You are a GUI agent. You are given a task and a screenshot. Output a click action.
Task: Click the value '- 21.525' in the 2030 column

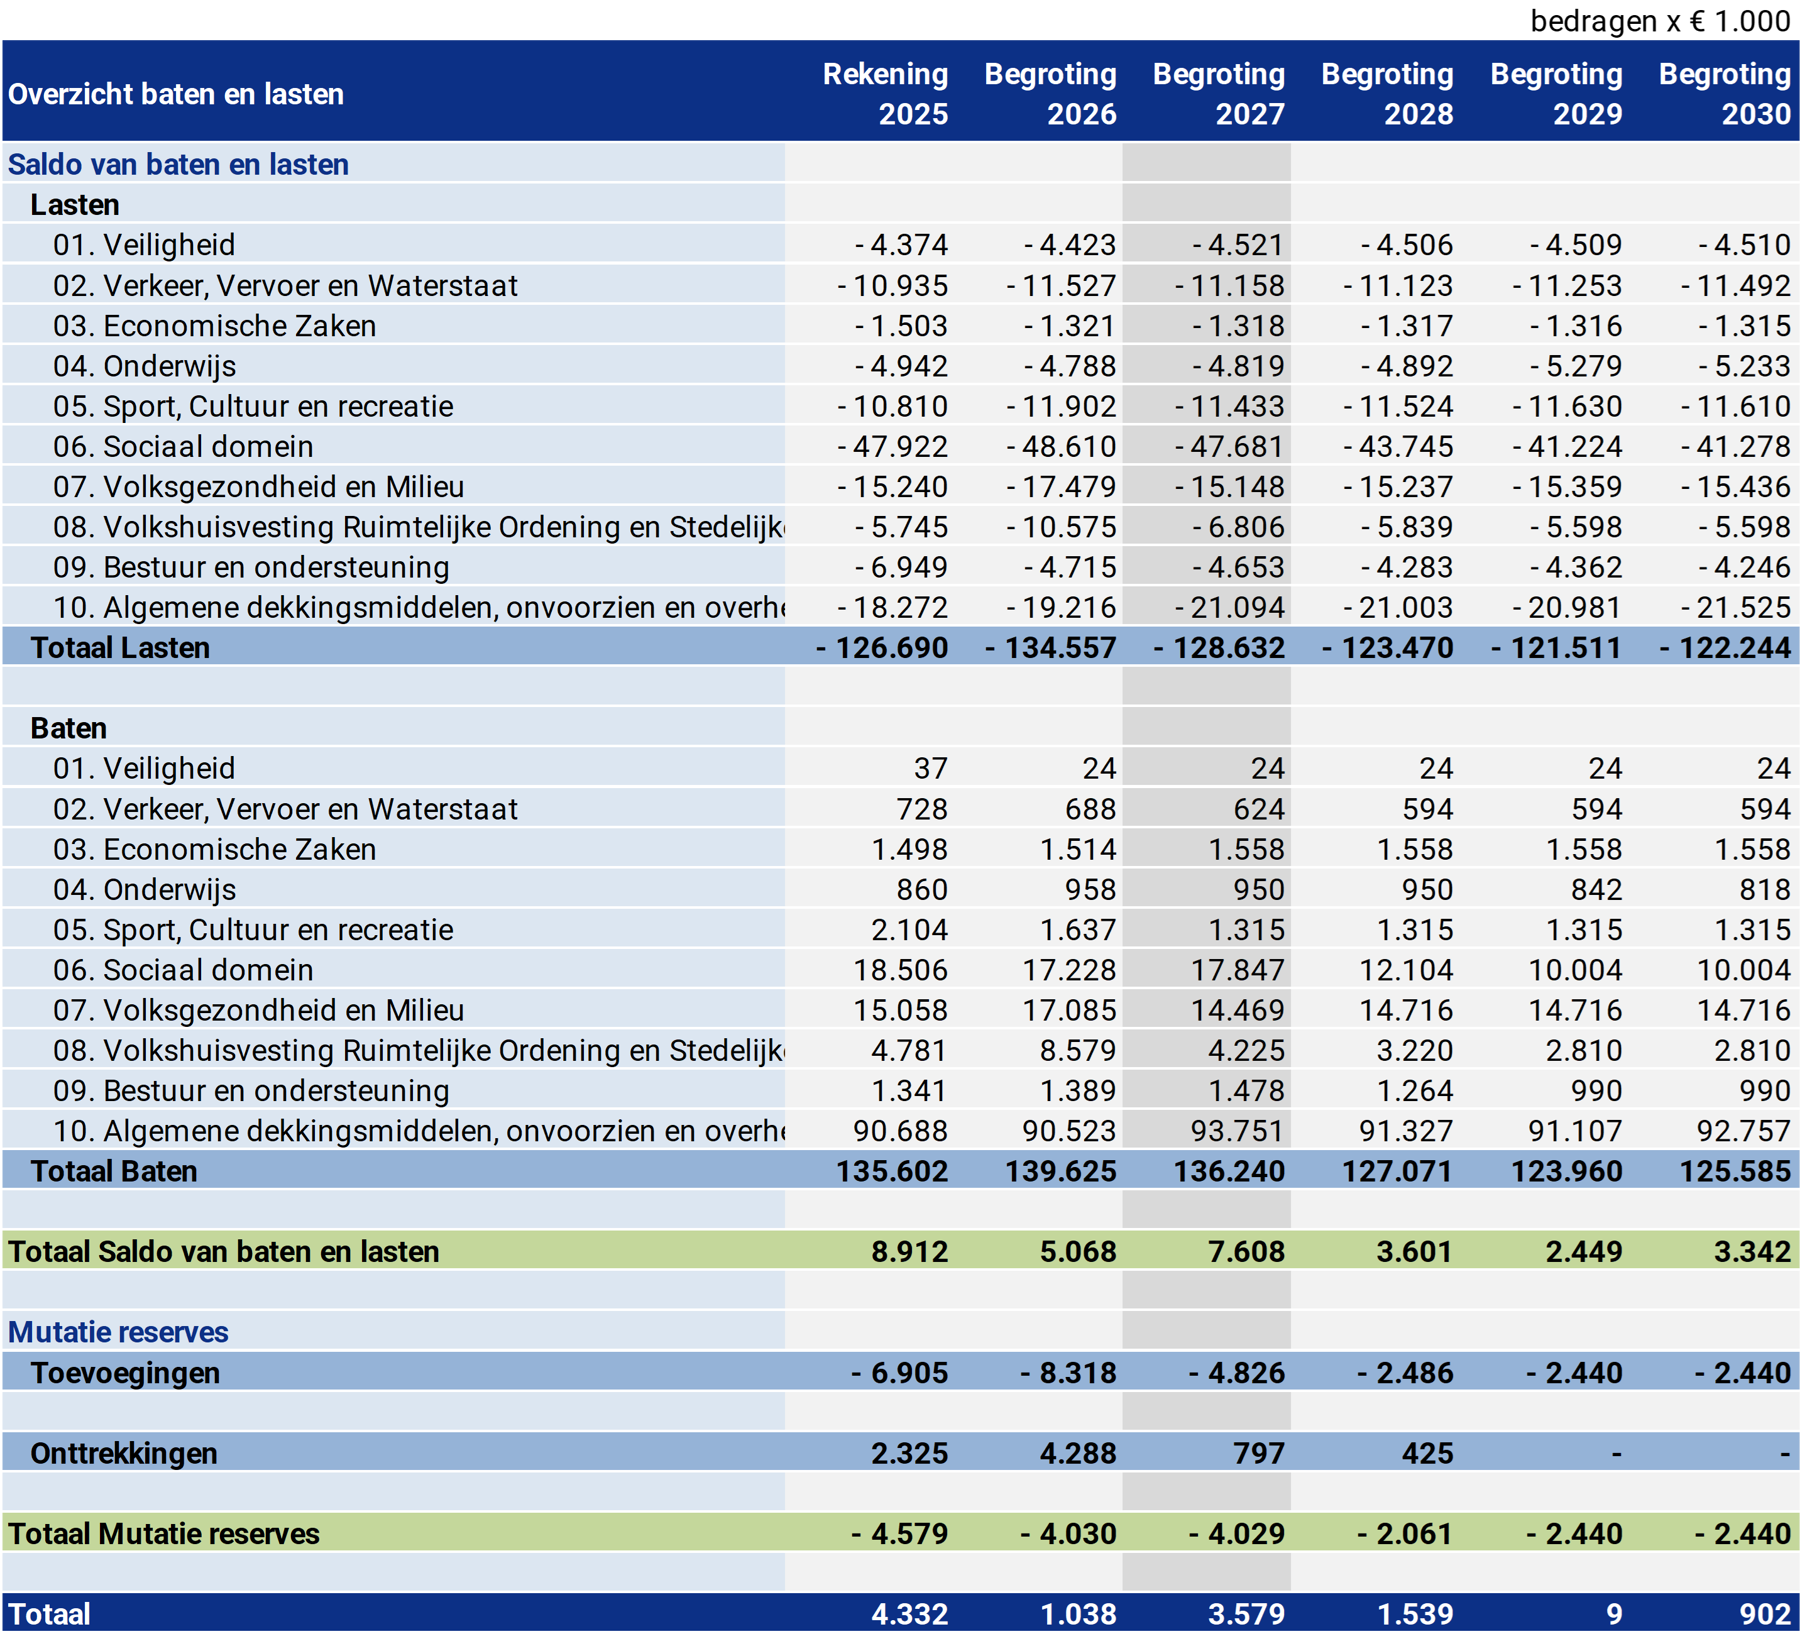click(x=1736, y=607)
